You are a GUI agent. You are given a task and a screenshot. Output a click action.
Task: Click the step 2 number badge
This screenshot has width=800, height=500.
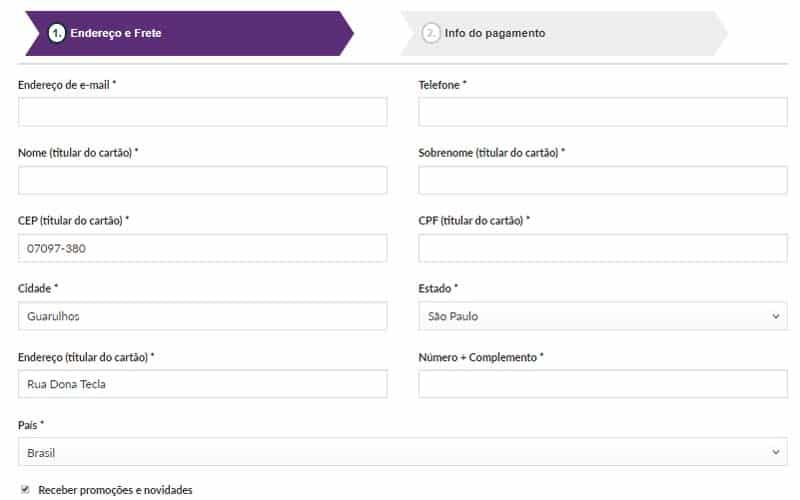click(x=431, y=33)
